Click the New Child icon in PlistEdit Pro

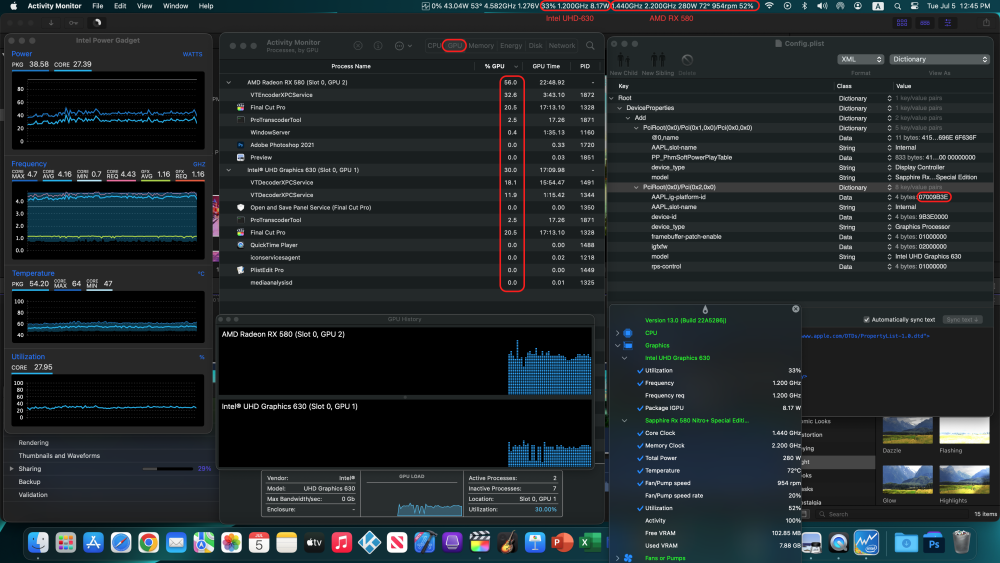tap(624, 61)
